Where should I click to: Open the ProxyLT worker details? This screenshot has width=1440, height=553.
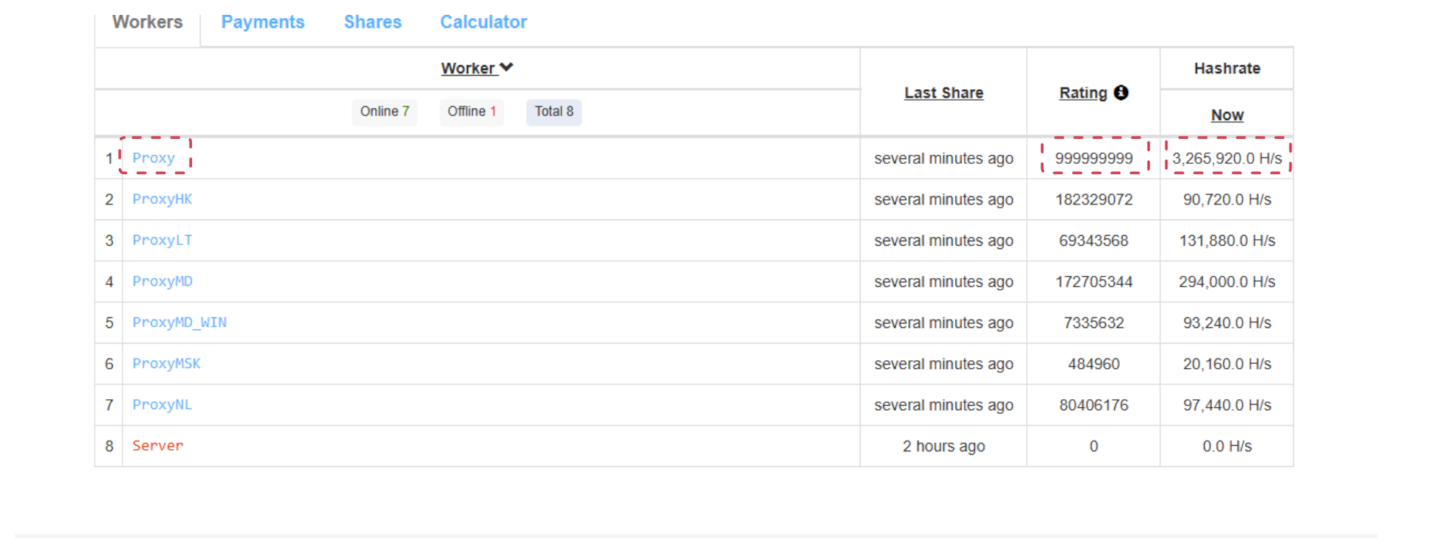(x=162, y=240)
